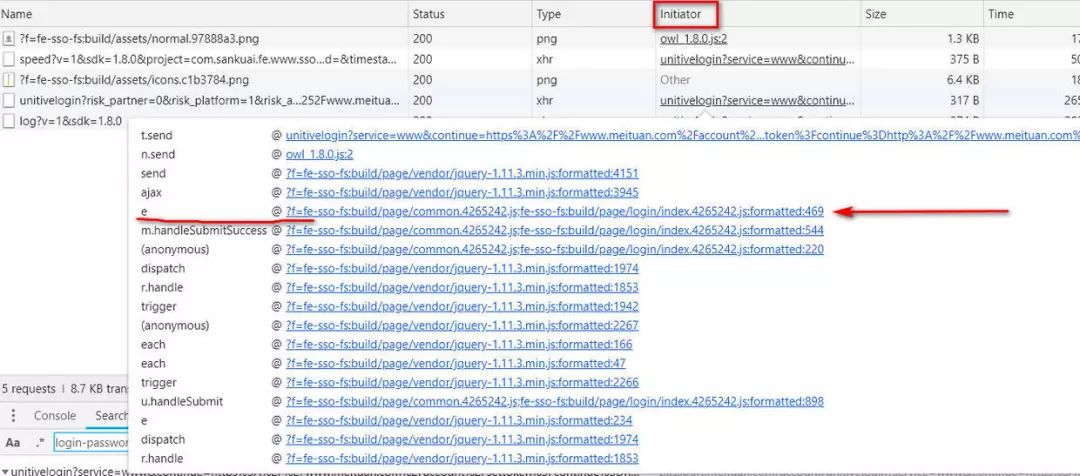1080x476 pixels.
Task: Click the file icon beside normal.97888a3.png
Action: coord(8,39)
